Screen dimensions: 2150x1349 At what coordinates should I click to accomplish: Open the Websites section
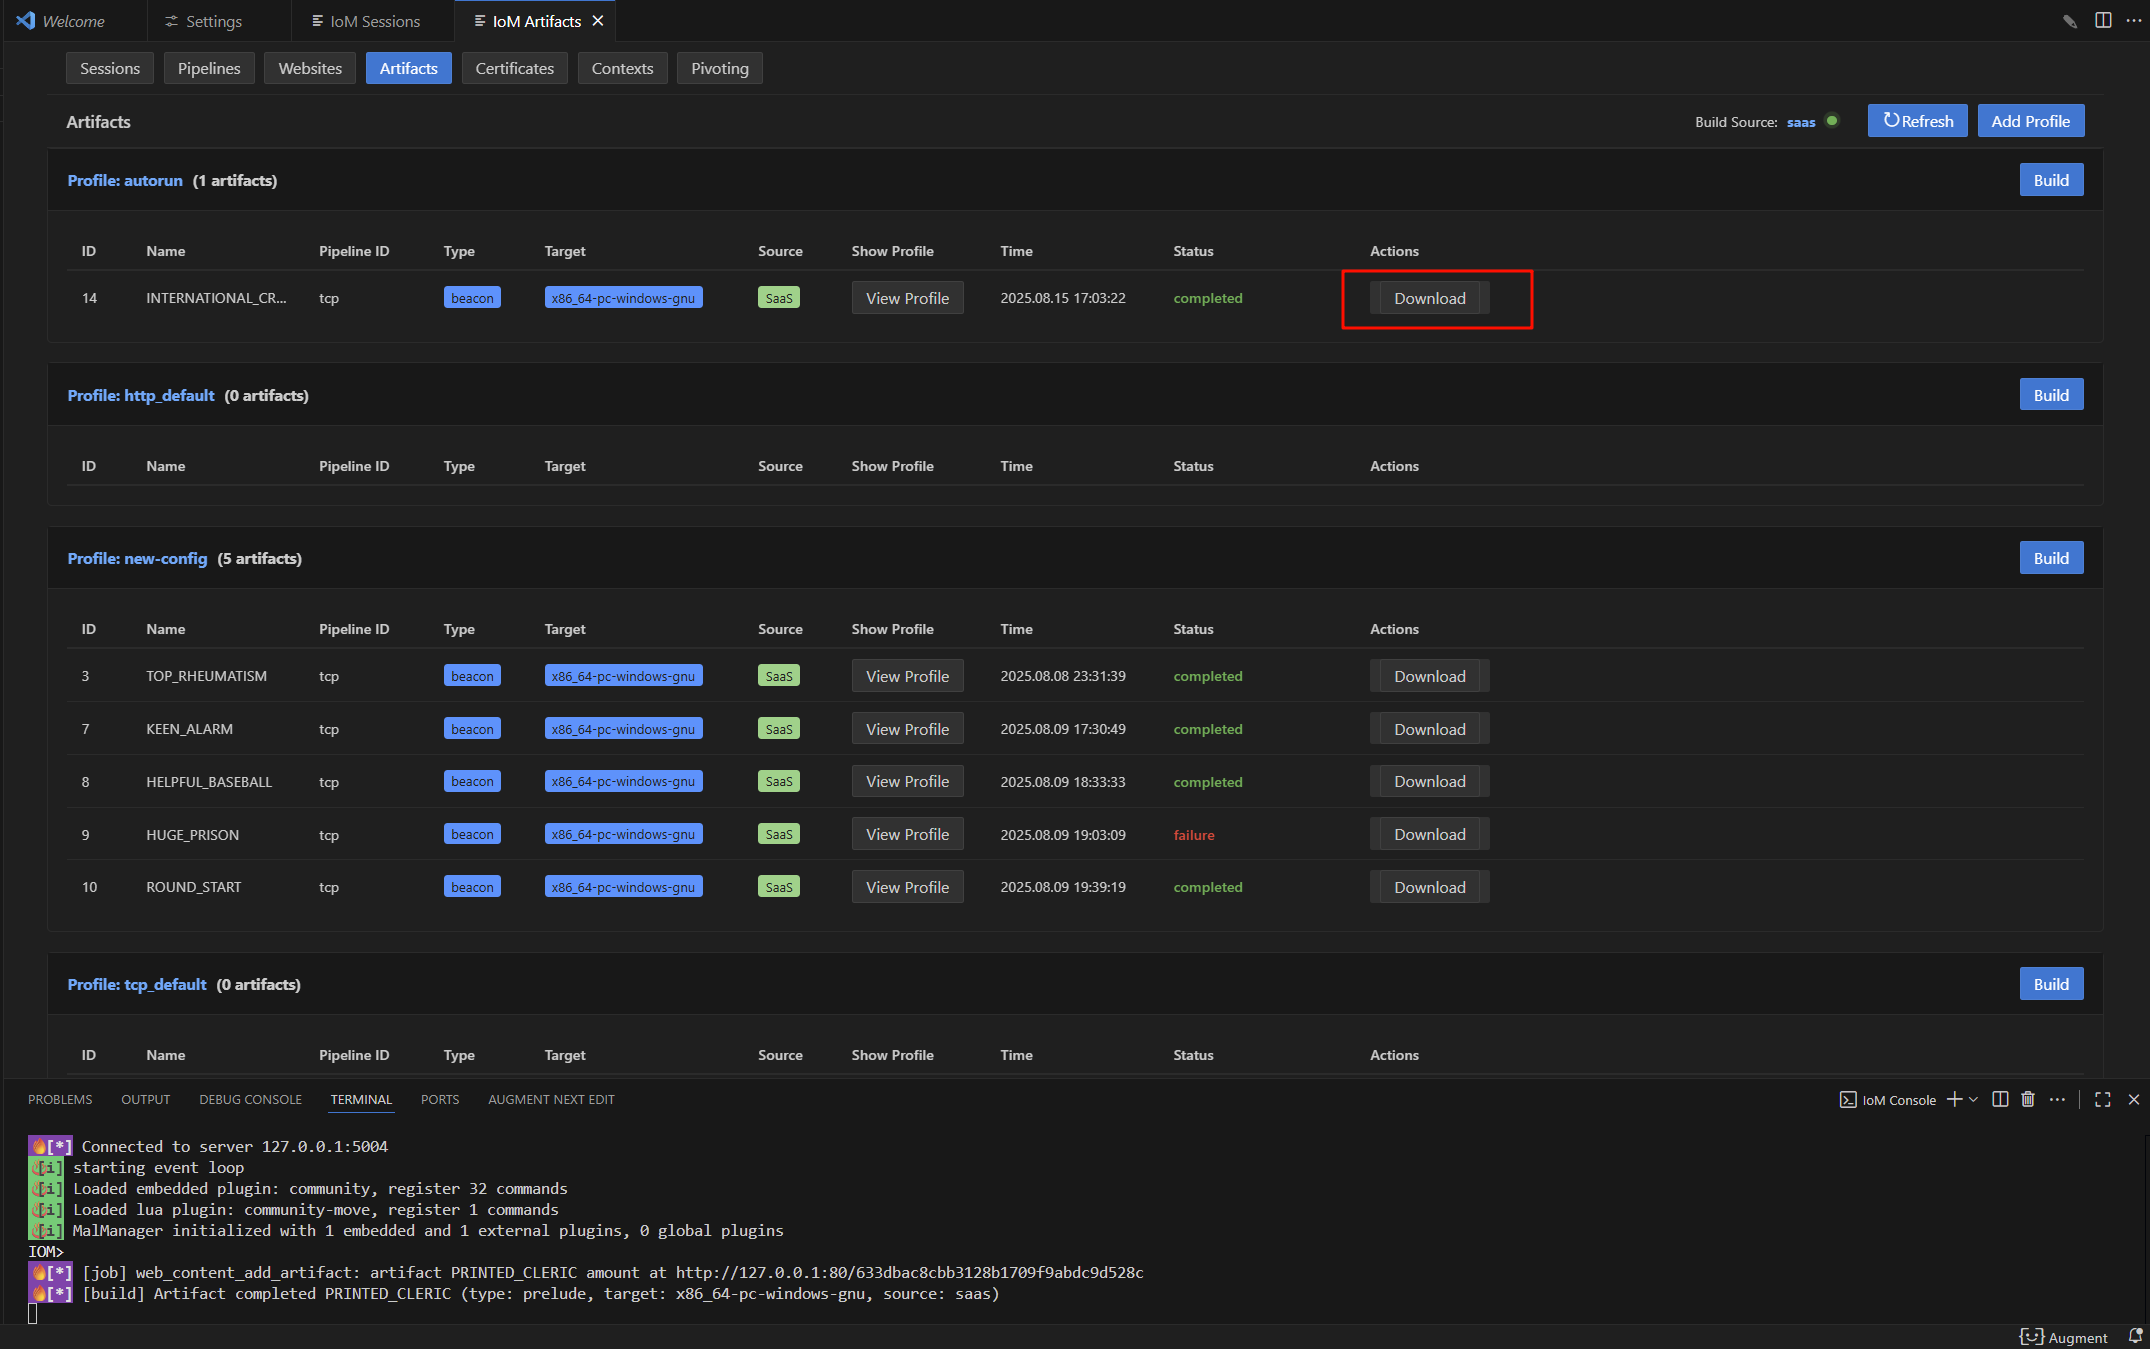[x=310, y=68]
